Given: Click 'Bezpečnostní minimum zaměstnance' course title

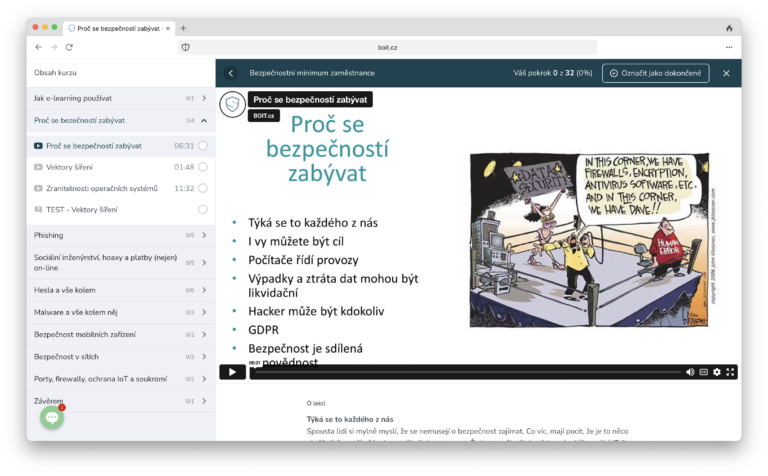Looking at the screenshot, I should (x=312, y=73).
